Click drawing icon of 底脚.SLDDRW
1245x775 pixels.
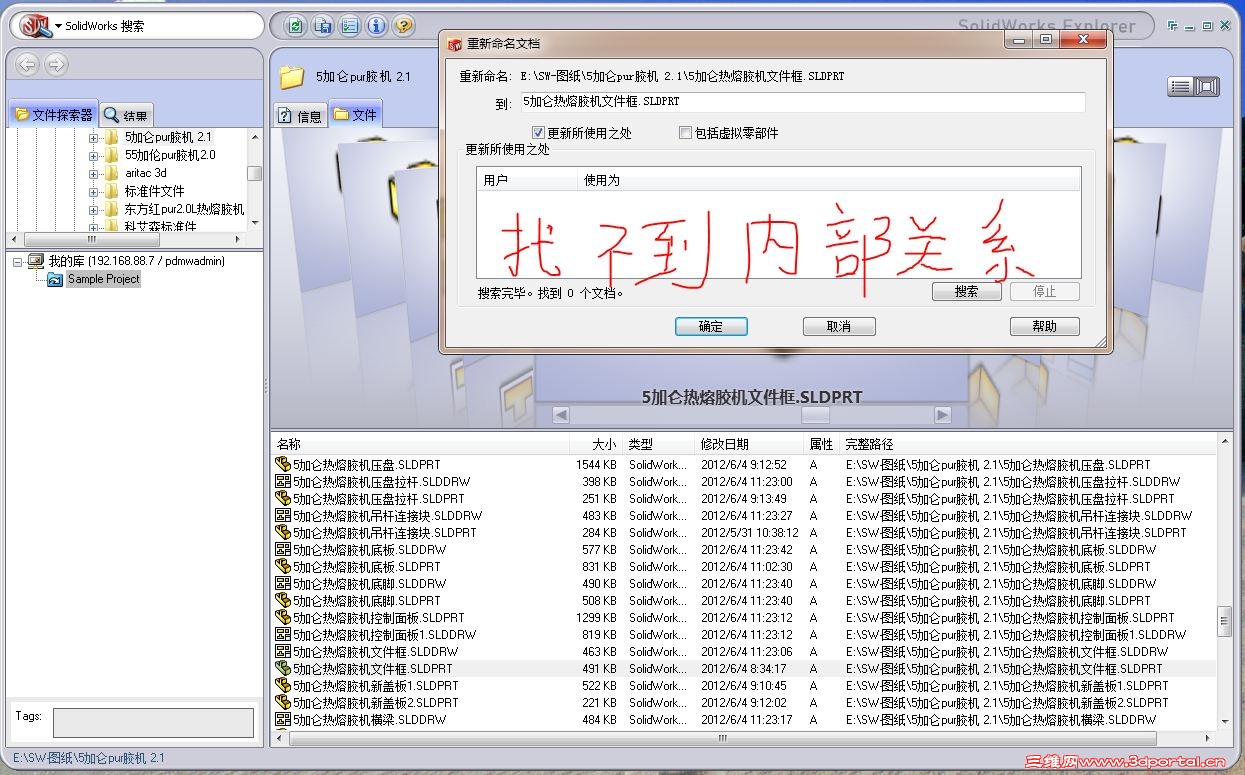coord(283,584)
